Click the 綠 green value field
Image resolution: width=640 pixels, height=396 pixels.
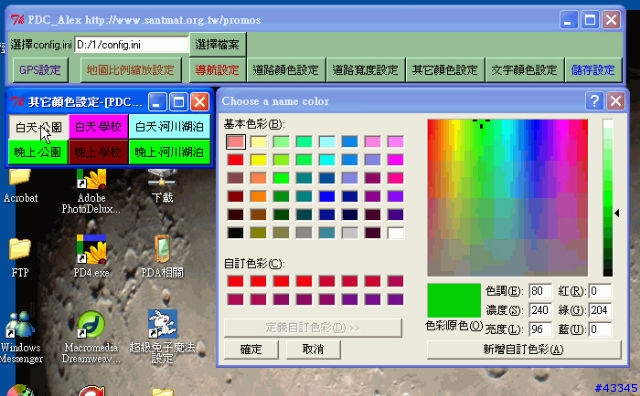[600, 310]
